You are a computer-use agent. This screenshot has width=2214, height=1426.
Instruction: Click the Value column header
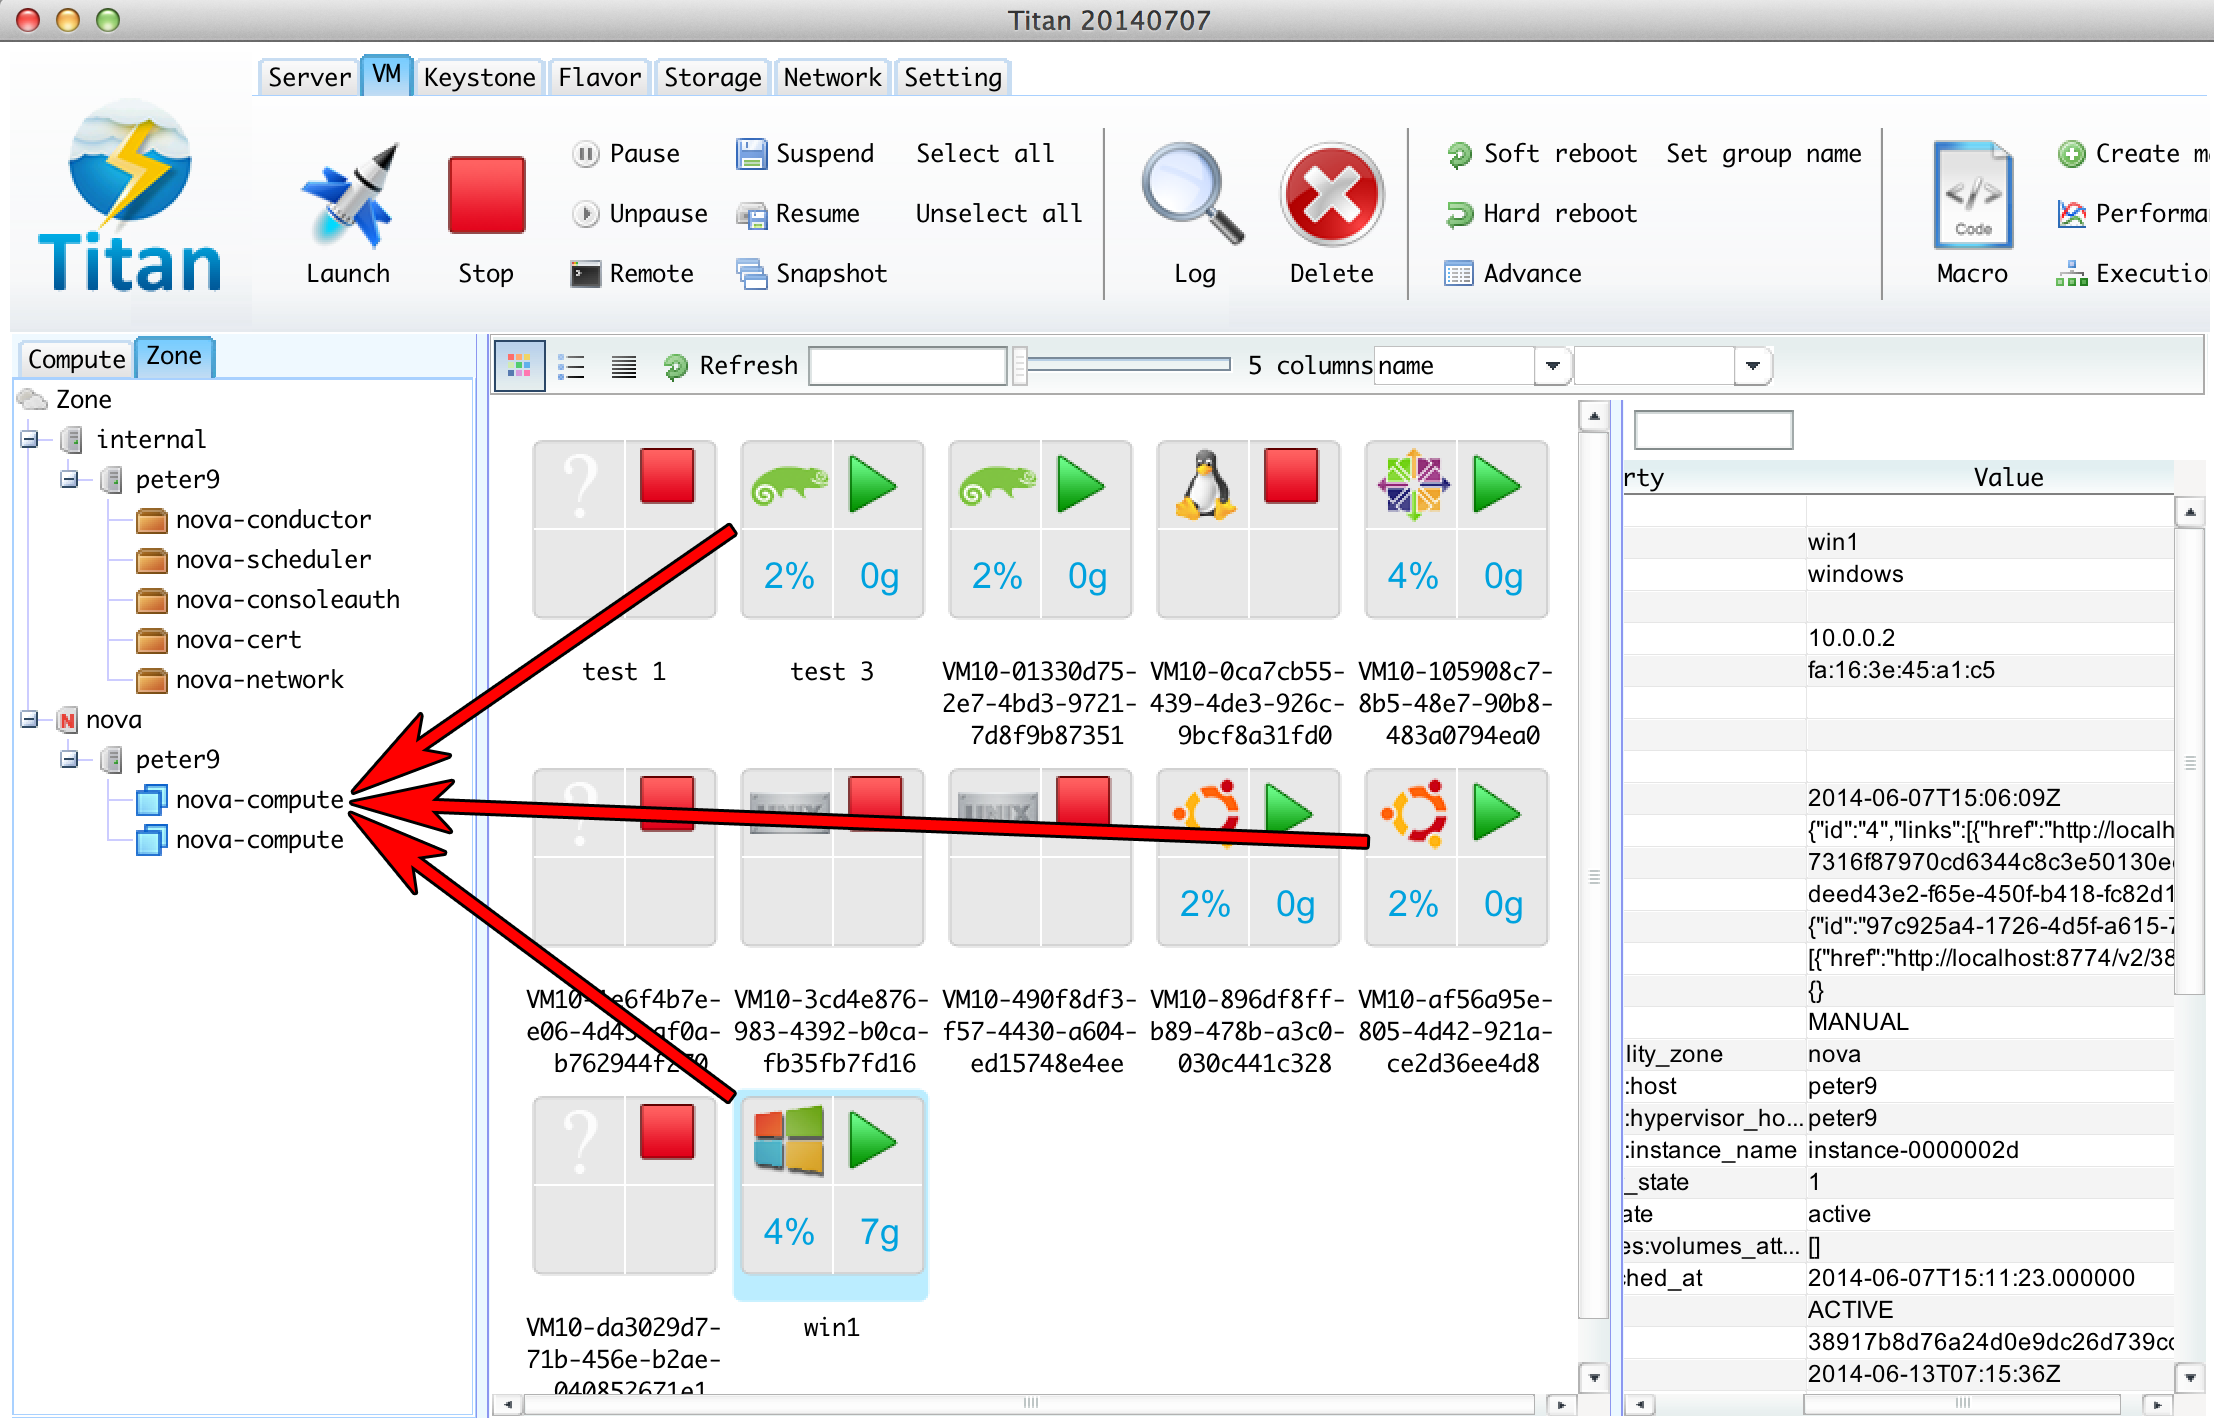tap(2008, 478)
